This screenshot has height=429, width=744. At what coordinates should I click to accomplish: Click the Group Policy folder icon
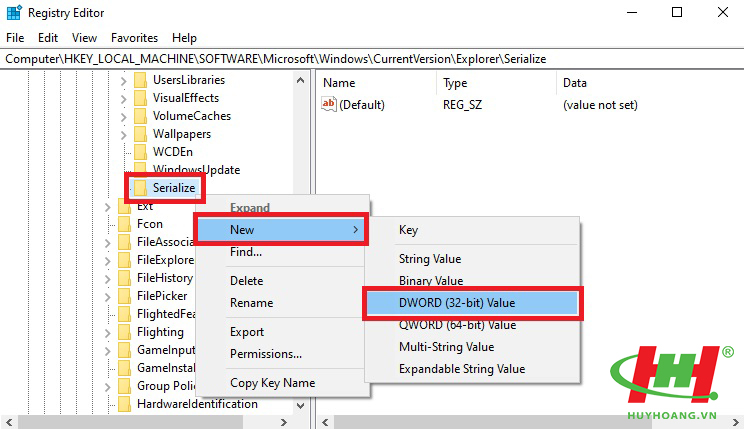124,386
